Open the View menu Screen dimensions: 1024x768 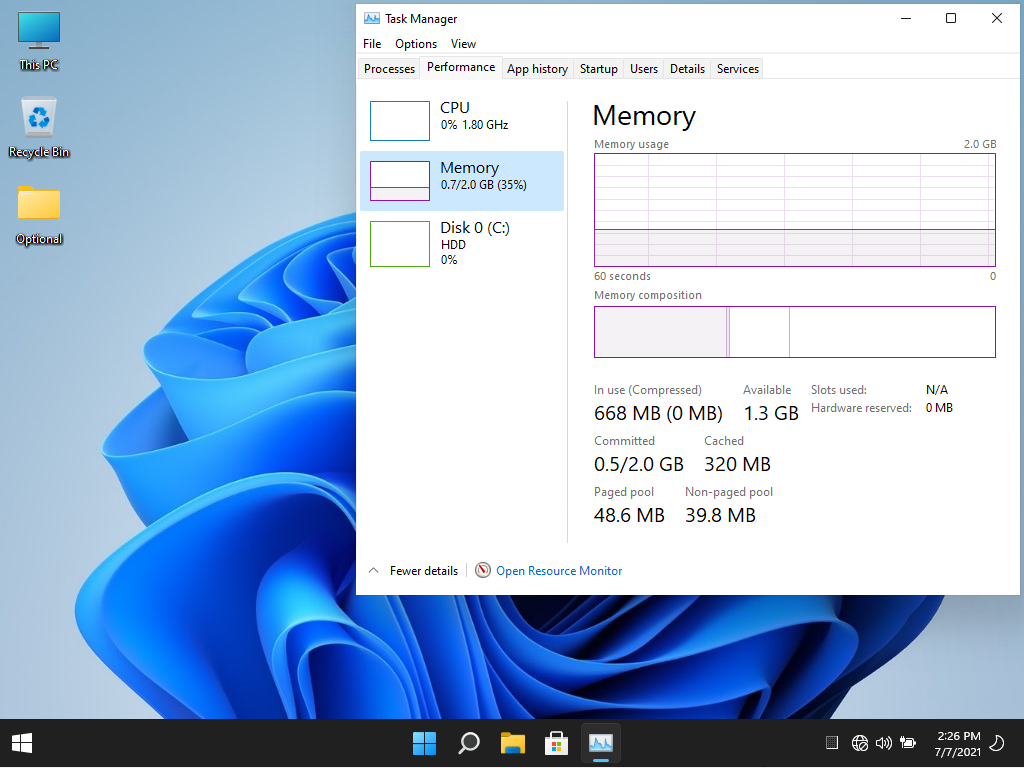(x=463, y=44)
